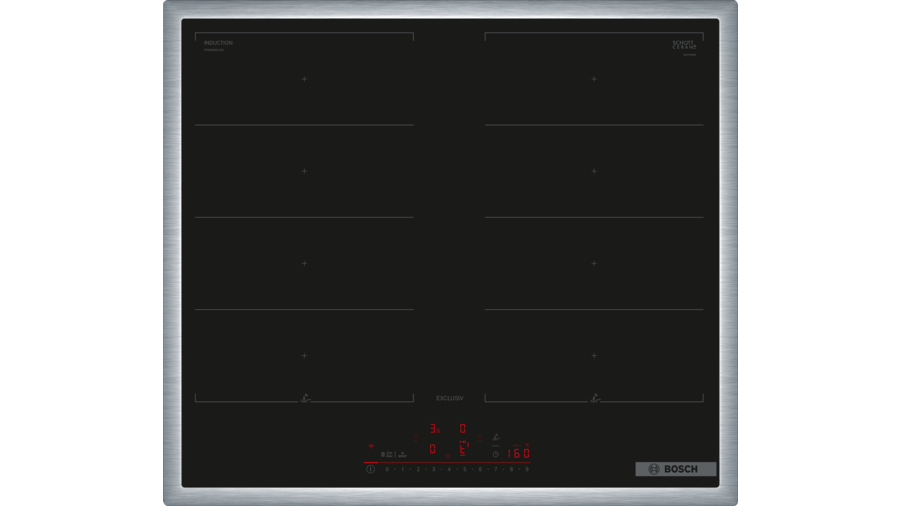Viewport: 900px width, 506px height.
Task: Tap the top right cooking zone cross
Action: 594,79
